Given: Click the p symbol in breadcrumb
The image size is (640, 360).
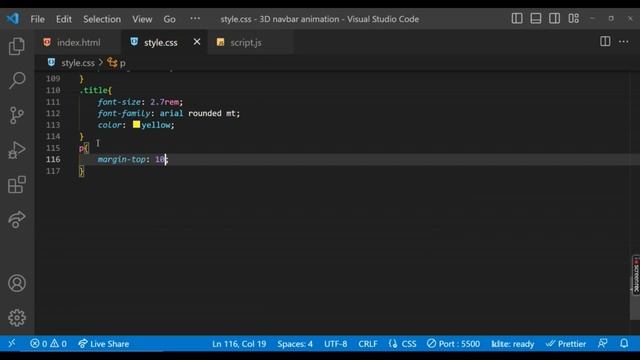Looking at the screenshot, I should click(x=122, y=63).
